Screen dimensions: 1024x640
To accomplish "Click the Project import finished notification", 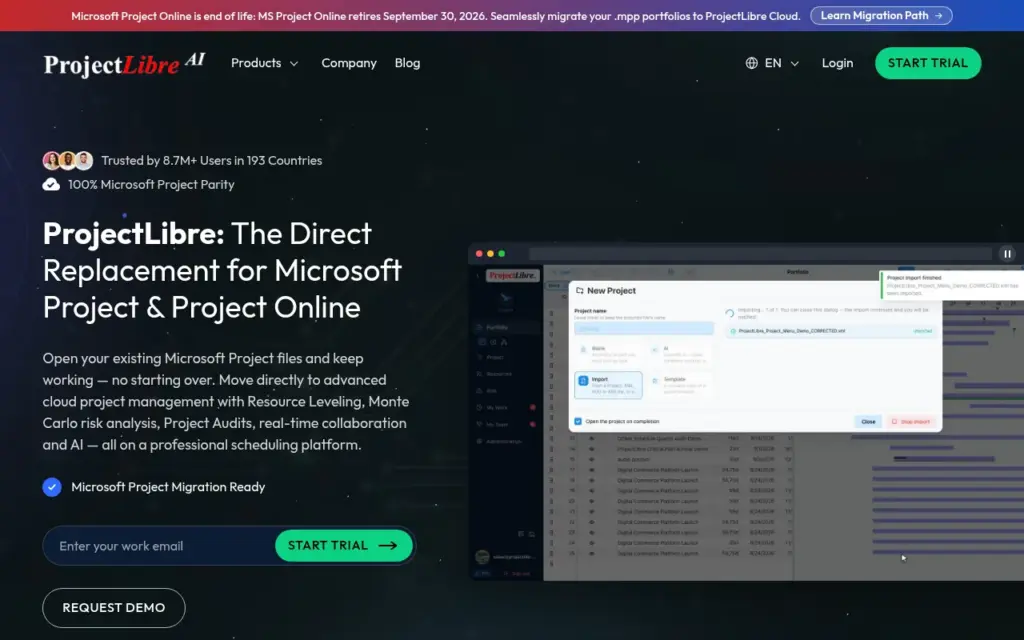I will pos(952,285).
